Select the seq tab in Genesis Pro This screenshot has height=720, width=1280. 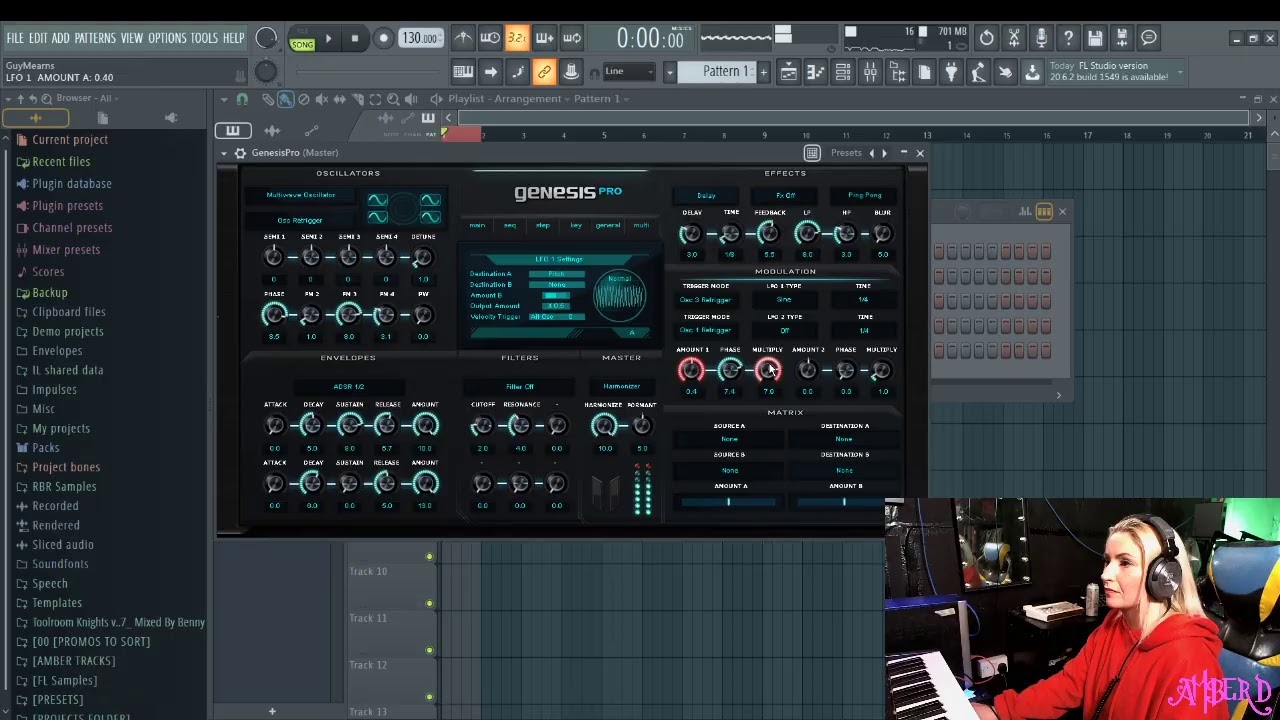coord(510,226)
